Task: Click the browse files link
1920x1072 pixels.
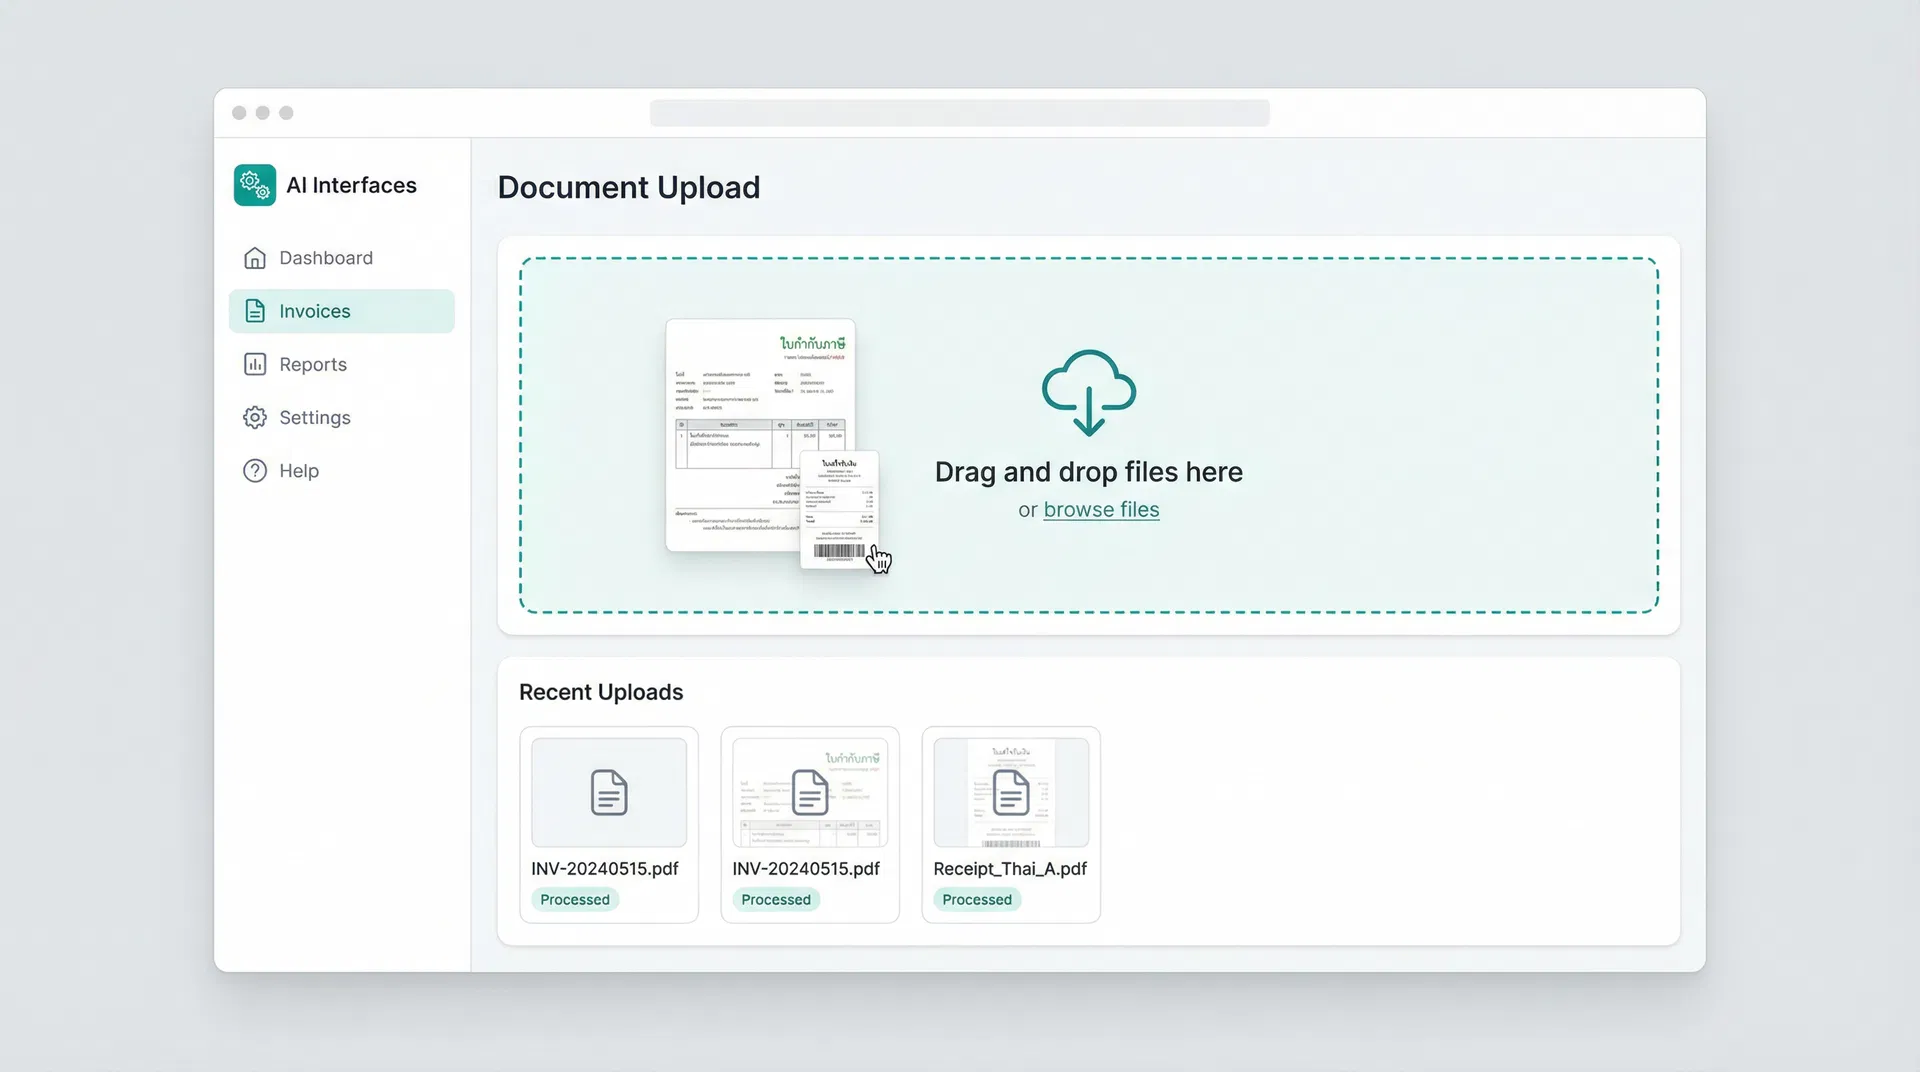Action: click(1101, 510)
